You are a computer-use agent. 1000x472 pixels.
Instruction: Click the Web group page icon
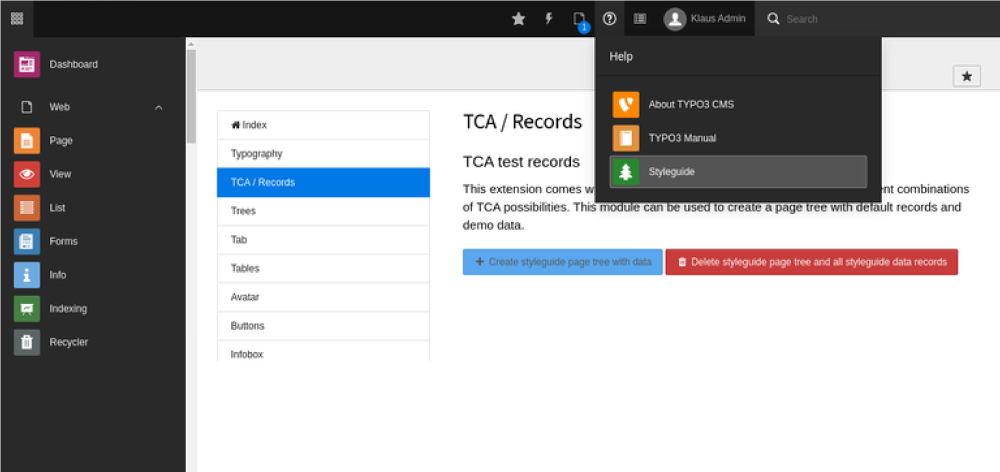point(27,107)
